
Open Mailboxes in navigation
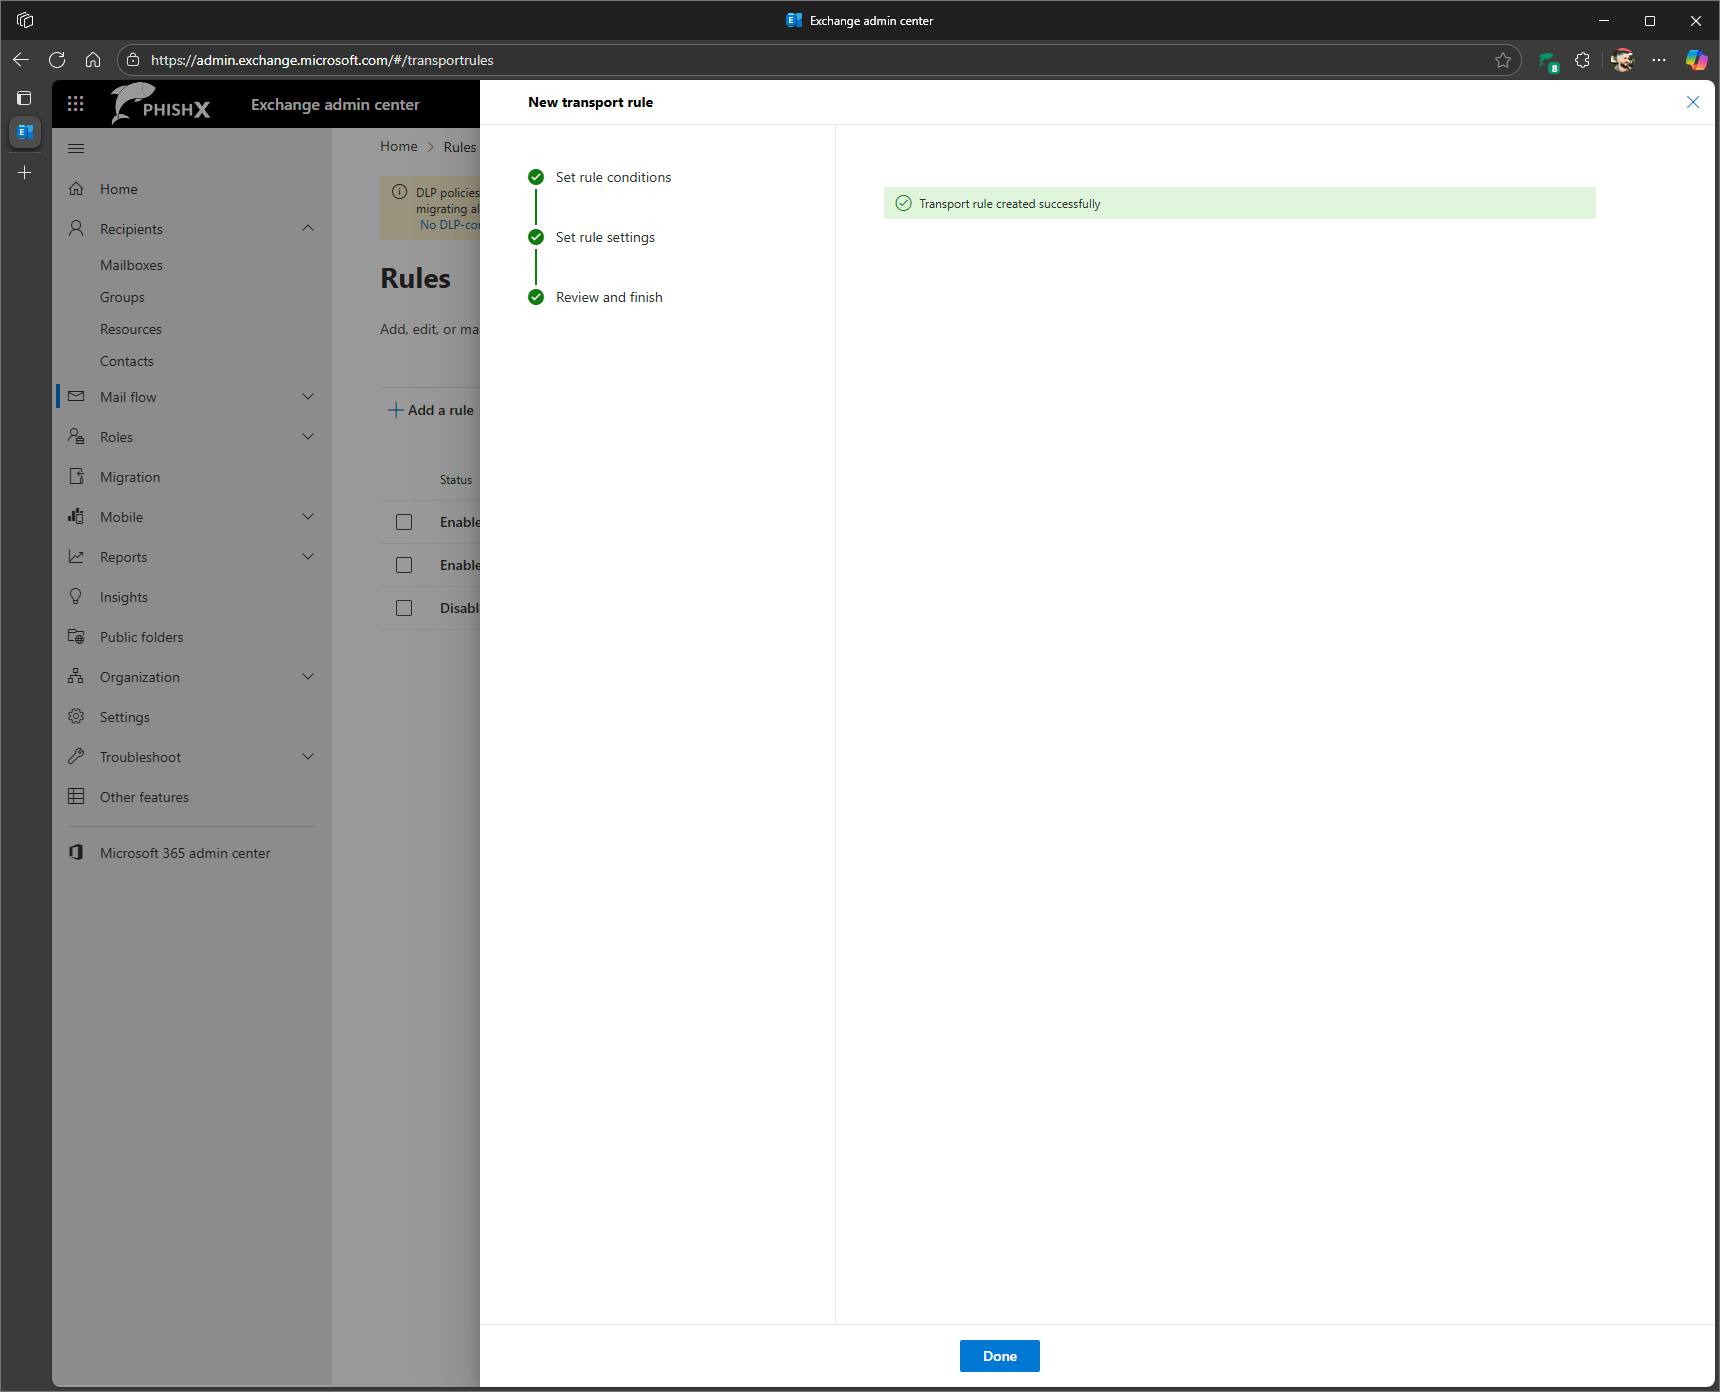[131, 265]
